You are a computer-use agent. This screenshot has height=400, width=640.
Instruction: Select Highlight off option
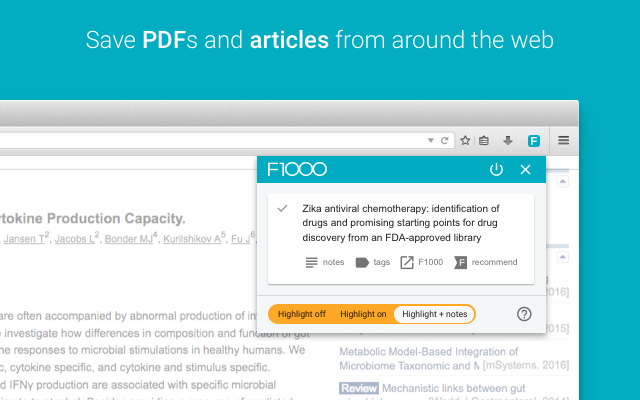pos(301,314)
